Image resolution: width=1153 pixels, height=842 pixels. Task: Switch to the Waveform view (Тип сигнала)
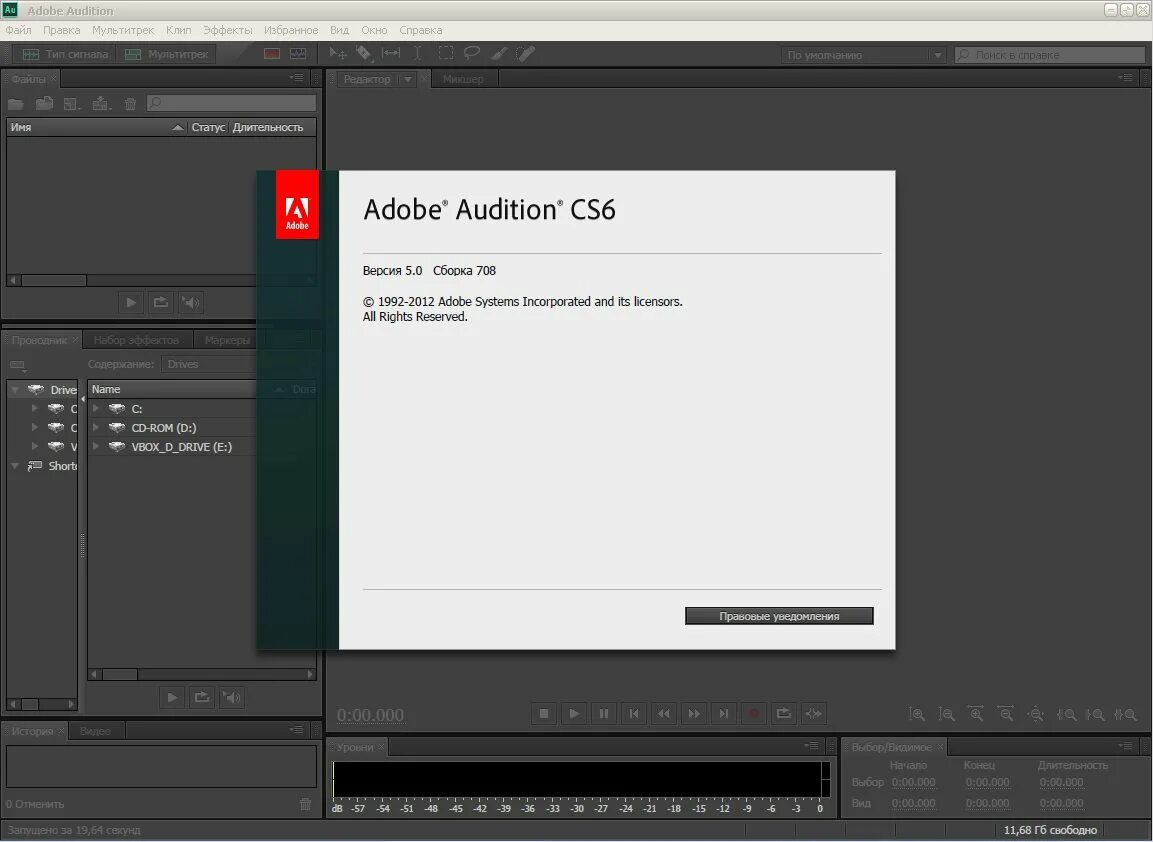(65, 54)
